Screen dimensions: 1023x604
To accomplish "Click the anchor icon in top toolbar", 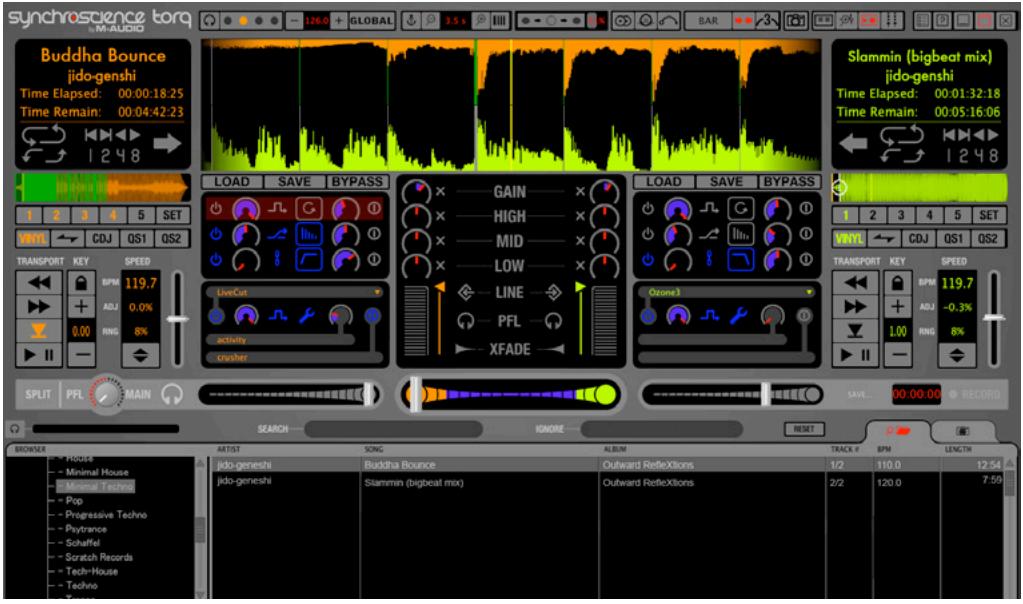I will [x=411, y=20].
